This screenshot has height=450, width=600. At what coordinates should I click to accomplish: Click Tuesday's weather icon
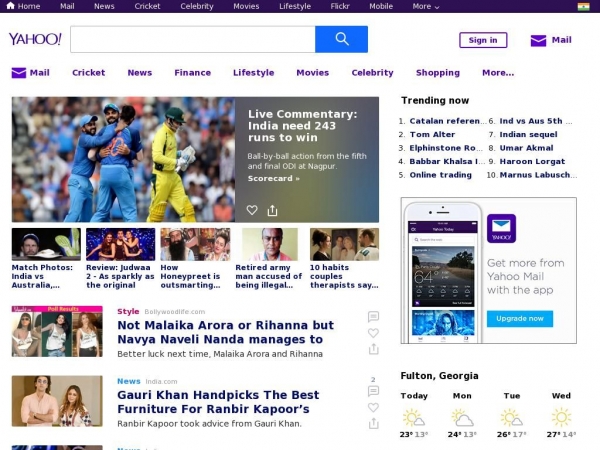[512, 417]
